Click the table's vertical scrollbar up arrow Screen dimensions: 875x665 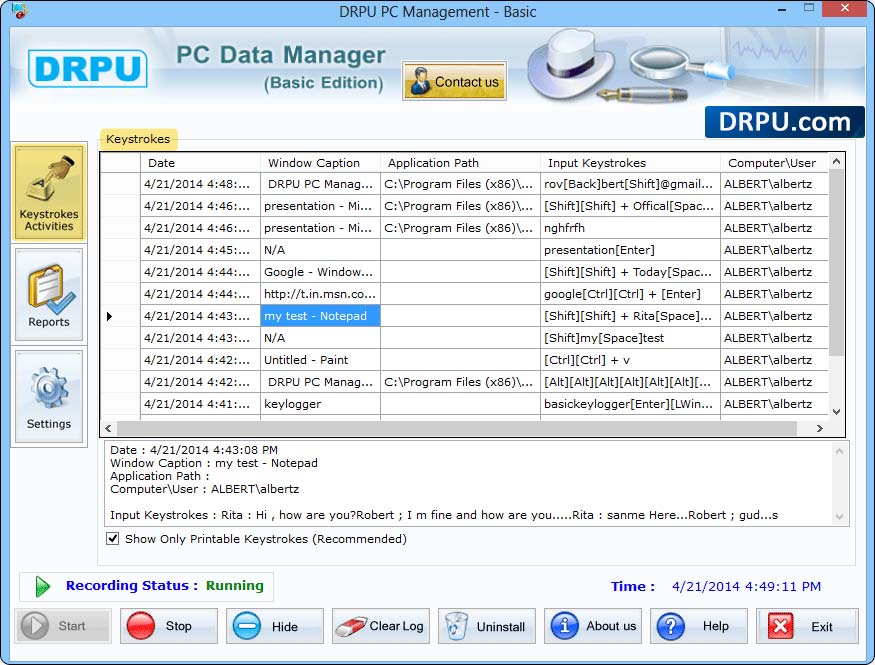point(836,162)
